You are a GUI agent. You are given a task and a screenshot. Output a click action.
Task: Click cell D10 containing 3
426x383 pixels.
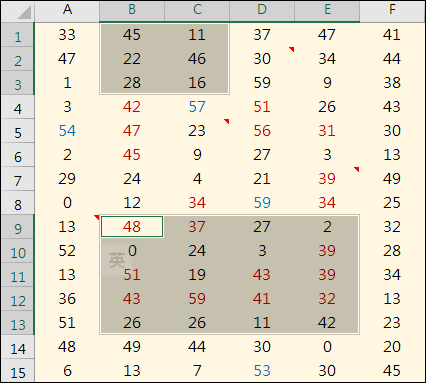262,251
